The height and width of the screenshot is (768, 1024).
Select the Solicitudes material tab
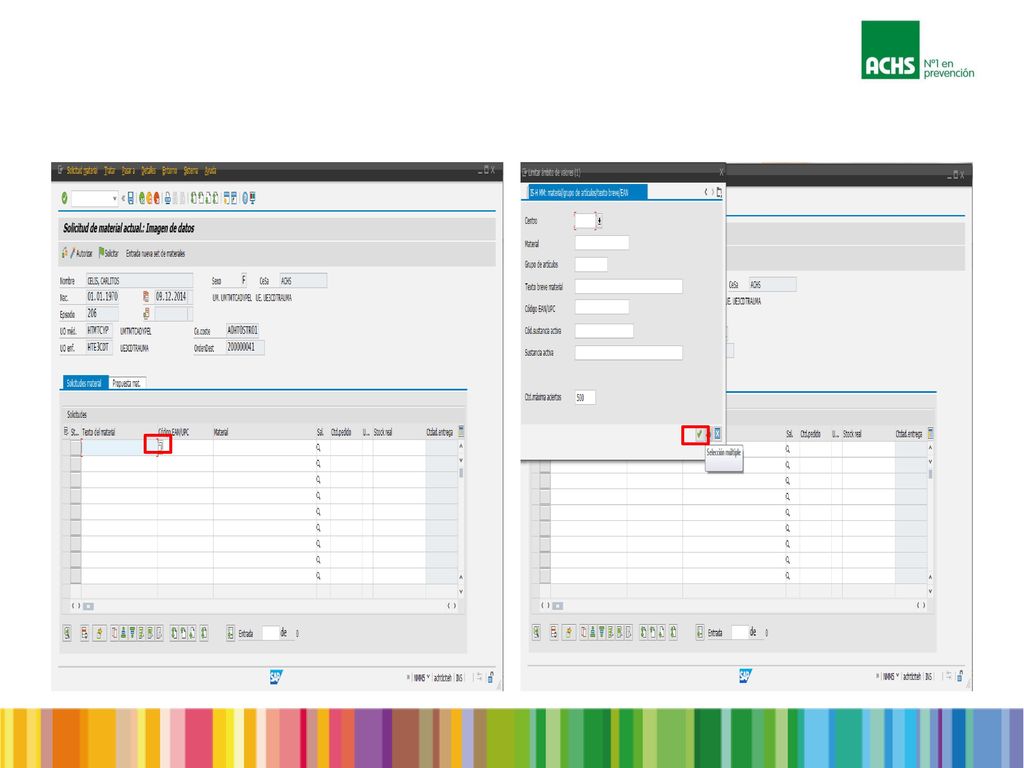(x=84, y=383)
